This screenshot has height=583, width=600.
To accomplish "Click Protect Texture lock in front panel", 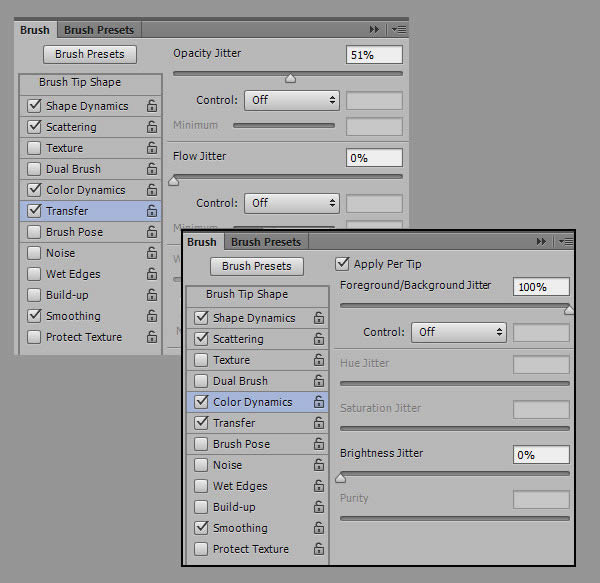I will pyautogui.click(x=319, y=549).
